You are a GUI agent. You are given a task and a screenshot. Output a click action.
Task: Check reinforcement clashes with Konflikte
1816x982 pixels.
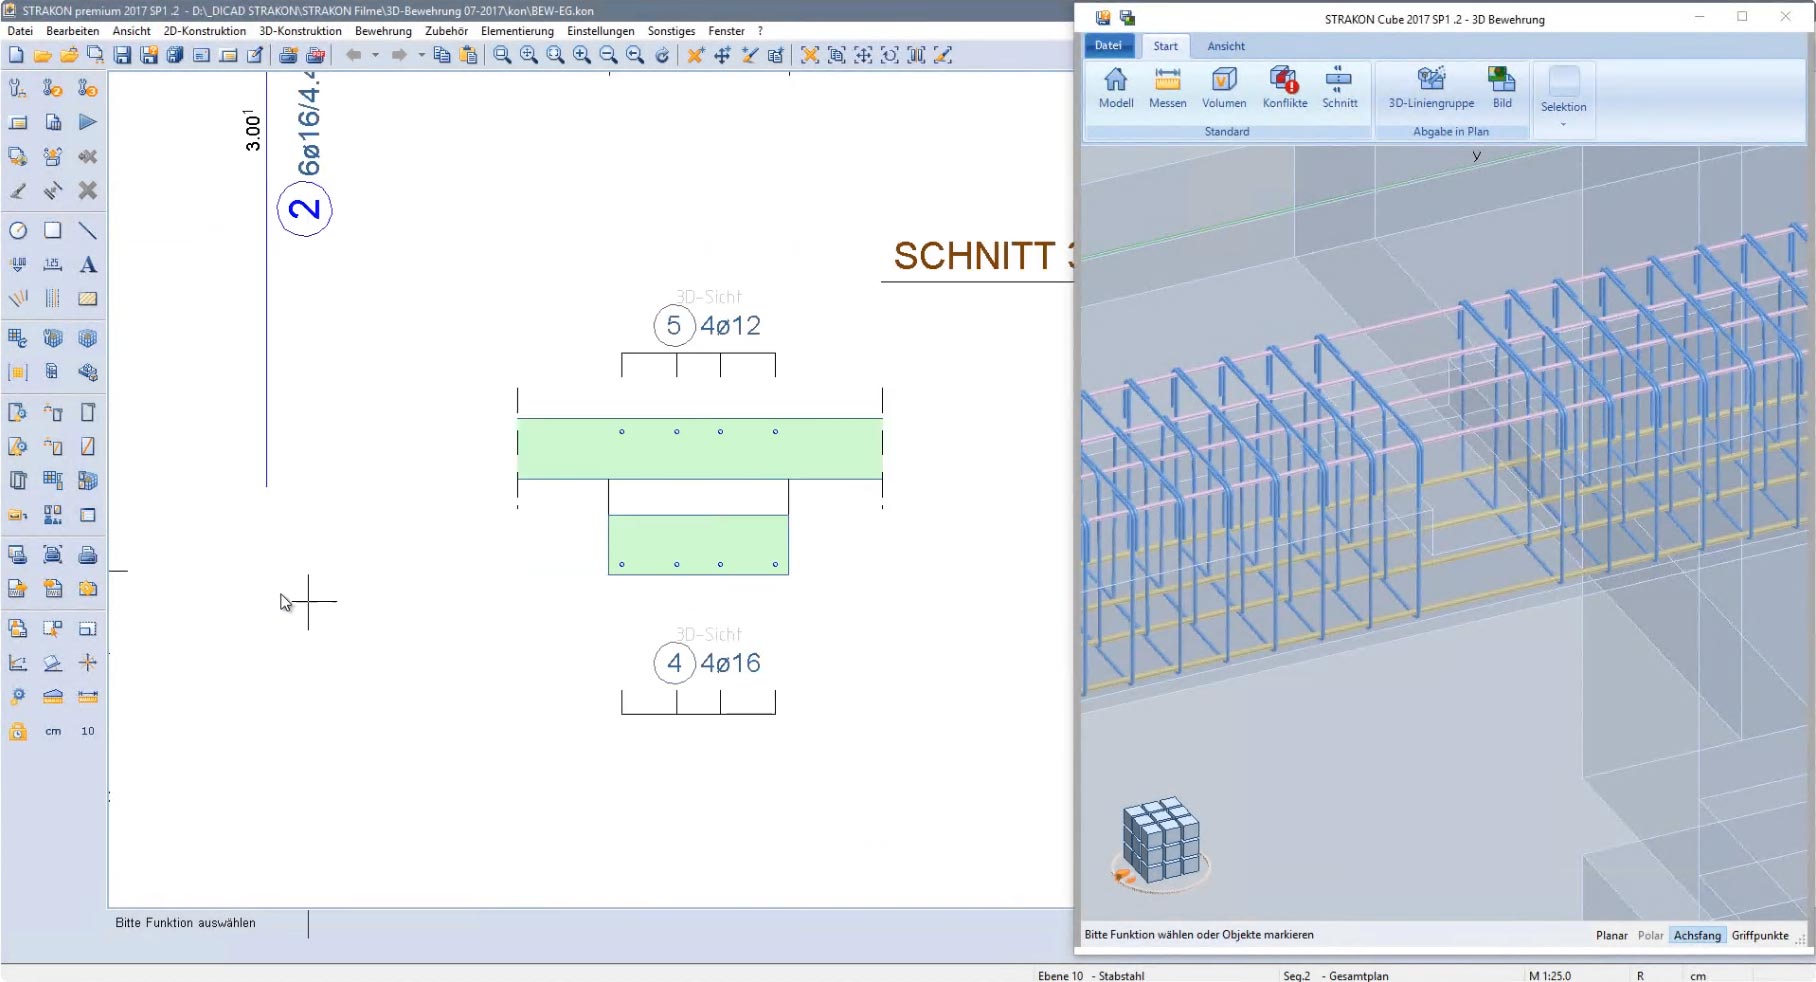pos(1284,88)
